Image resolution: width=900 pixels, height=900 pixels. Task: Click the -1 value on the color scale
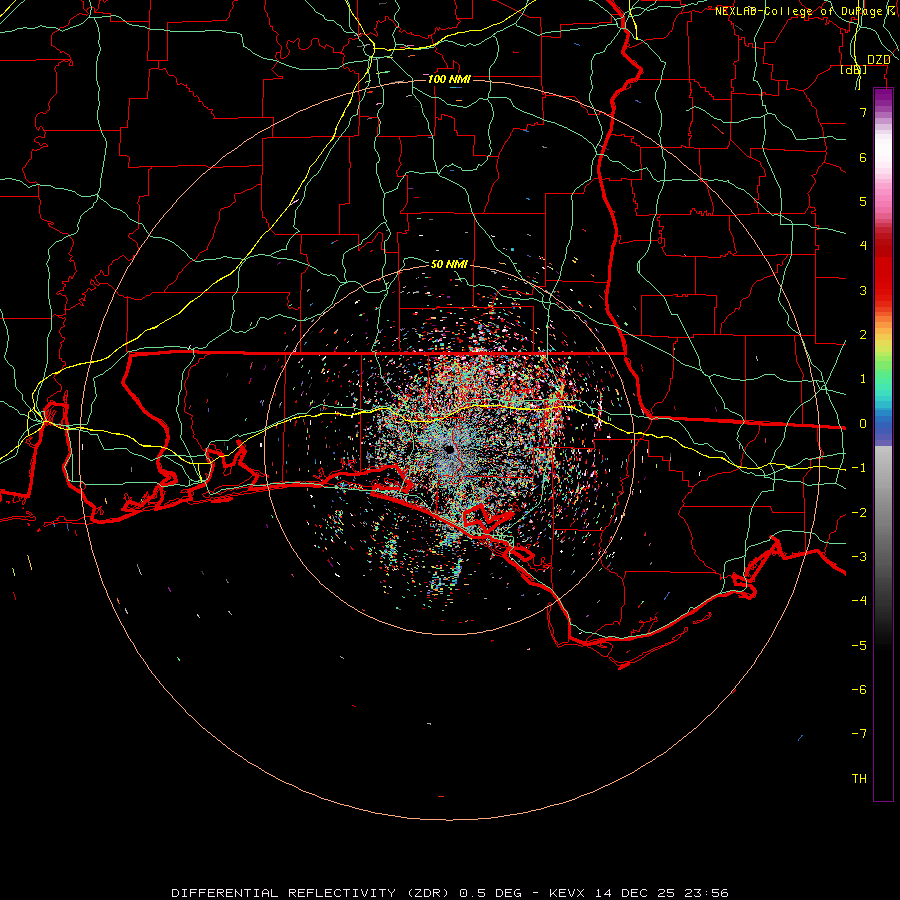[859, 468]
